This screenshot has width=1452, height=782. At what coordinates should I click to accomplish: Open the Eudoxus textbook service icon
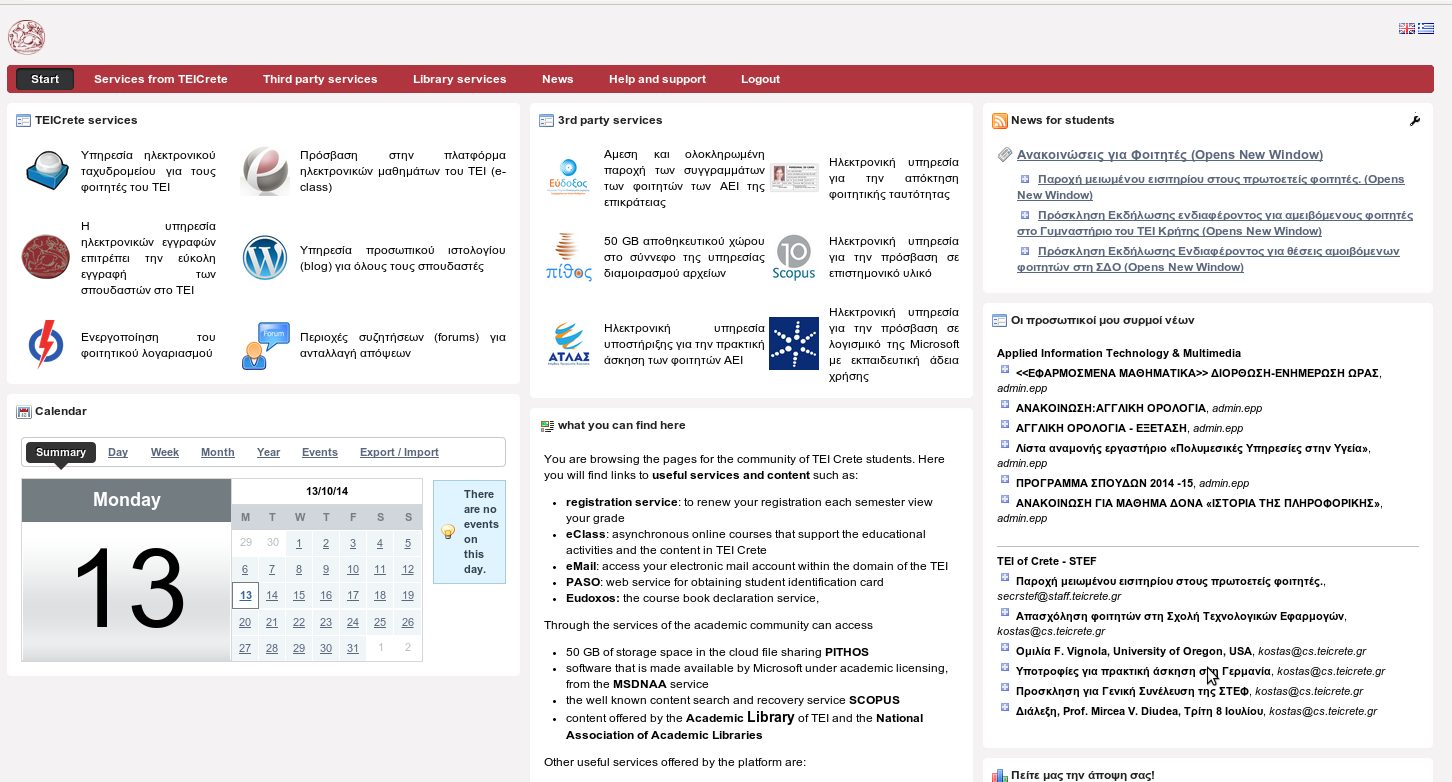click(x=568, y=177)
